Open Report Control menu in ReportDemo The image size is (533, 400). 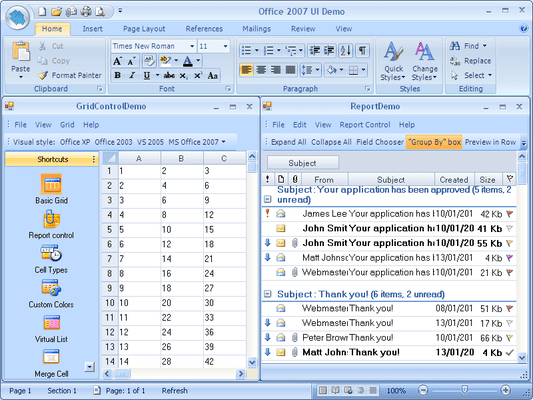[x=365, y=125]
